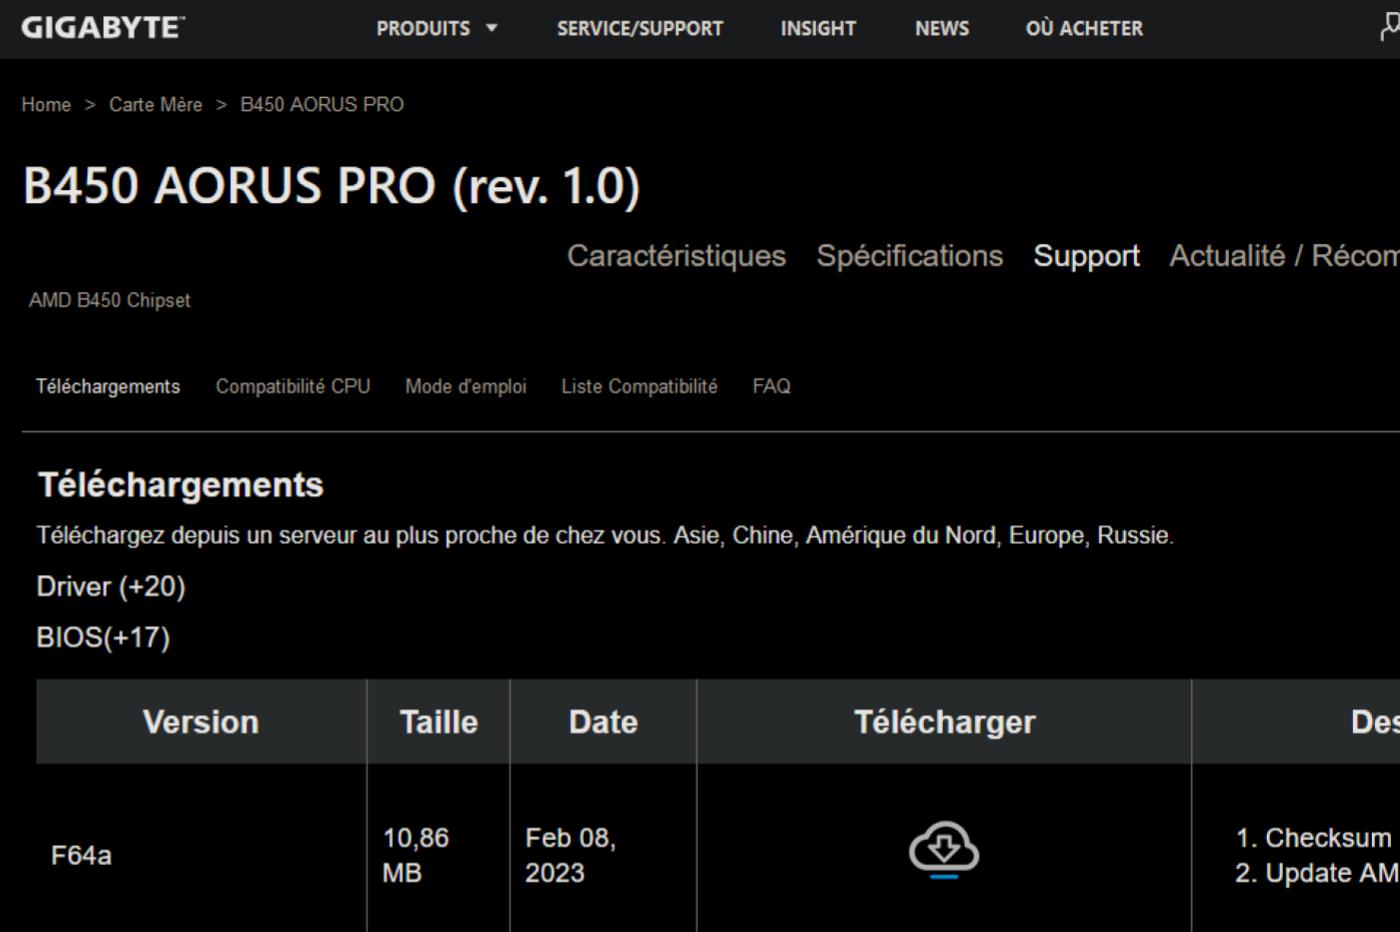
Task: Click the '2. Update AM' description line
Action: [1317, 873]
